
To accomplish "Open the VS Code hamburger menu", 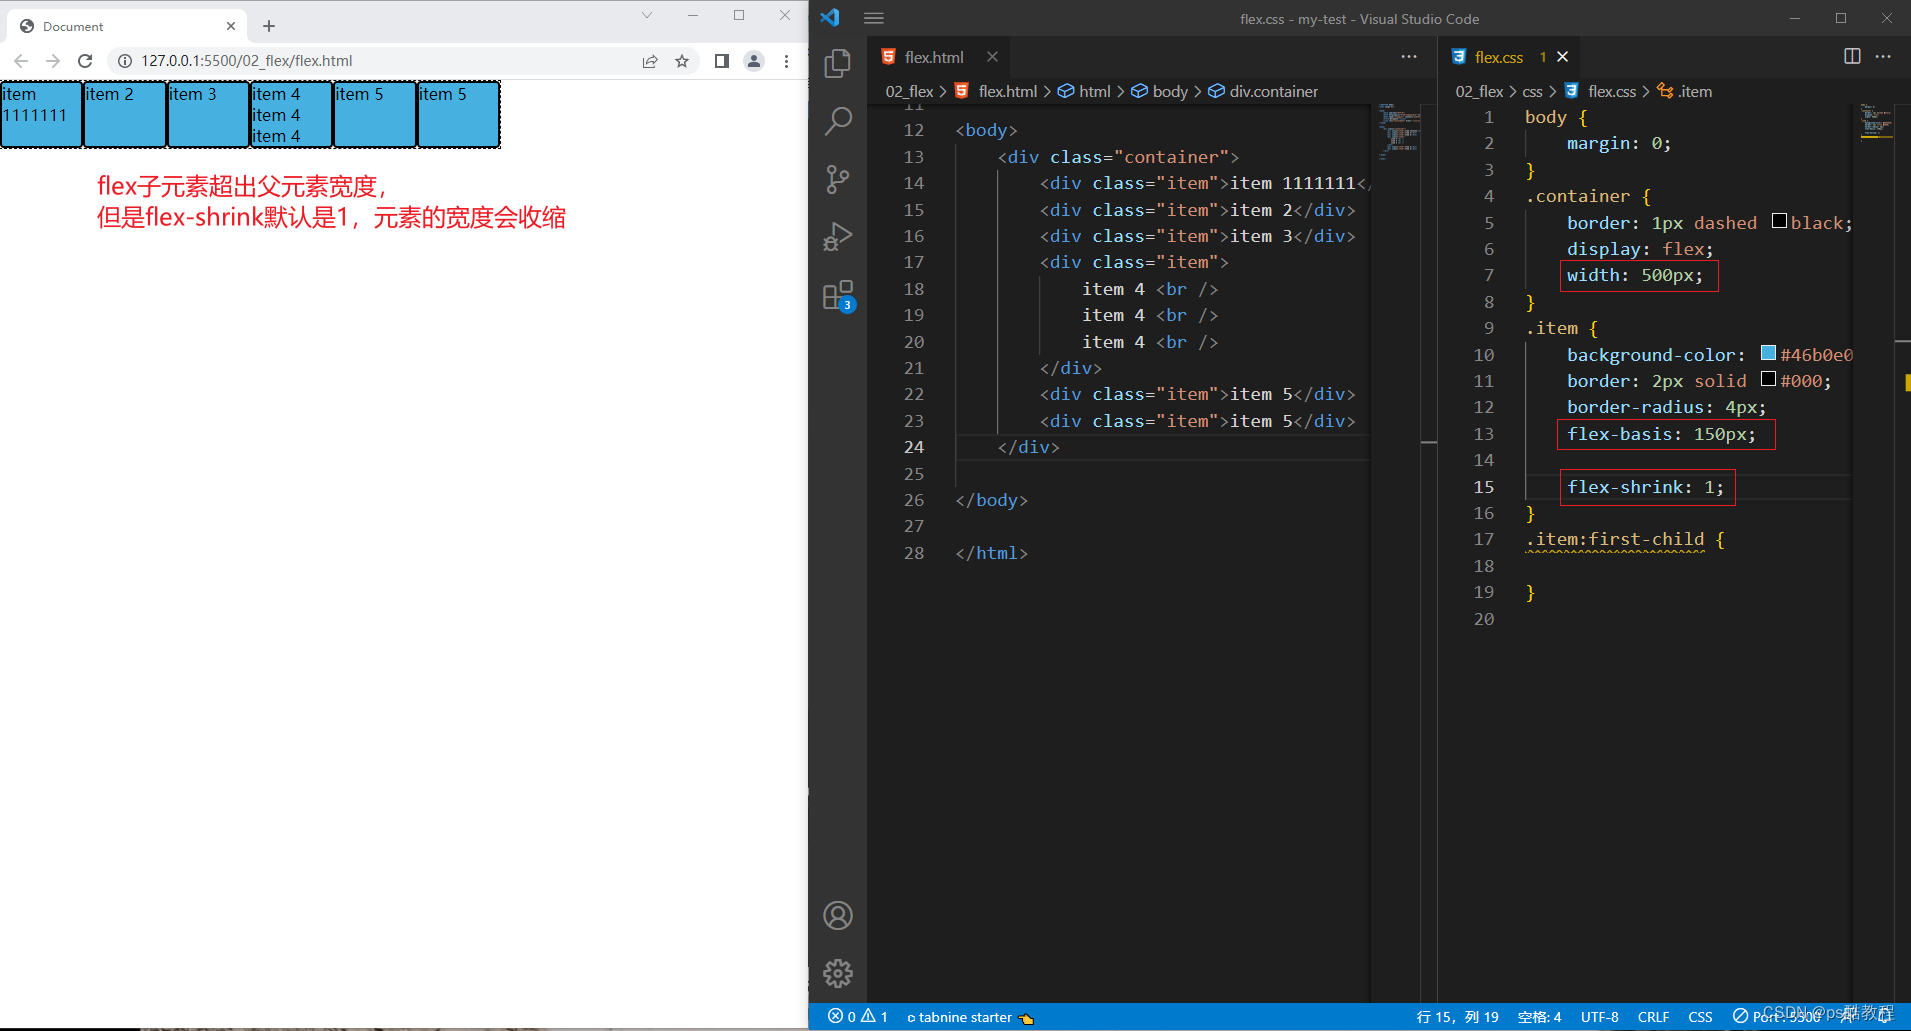I will tap(873, 18).
